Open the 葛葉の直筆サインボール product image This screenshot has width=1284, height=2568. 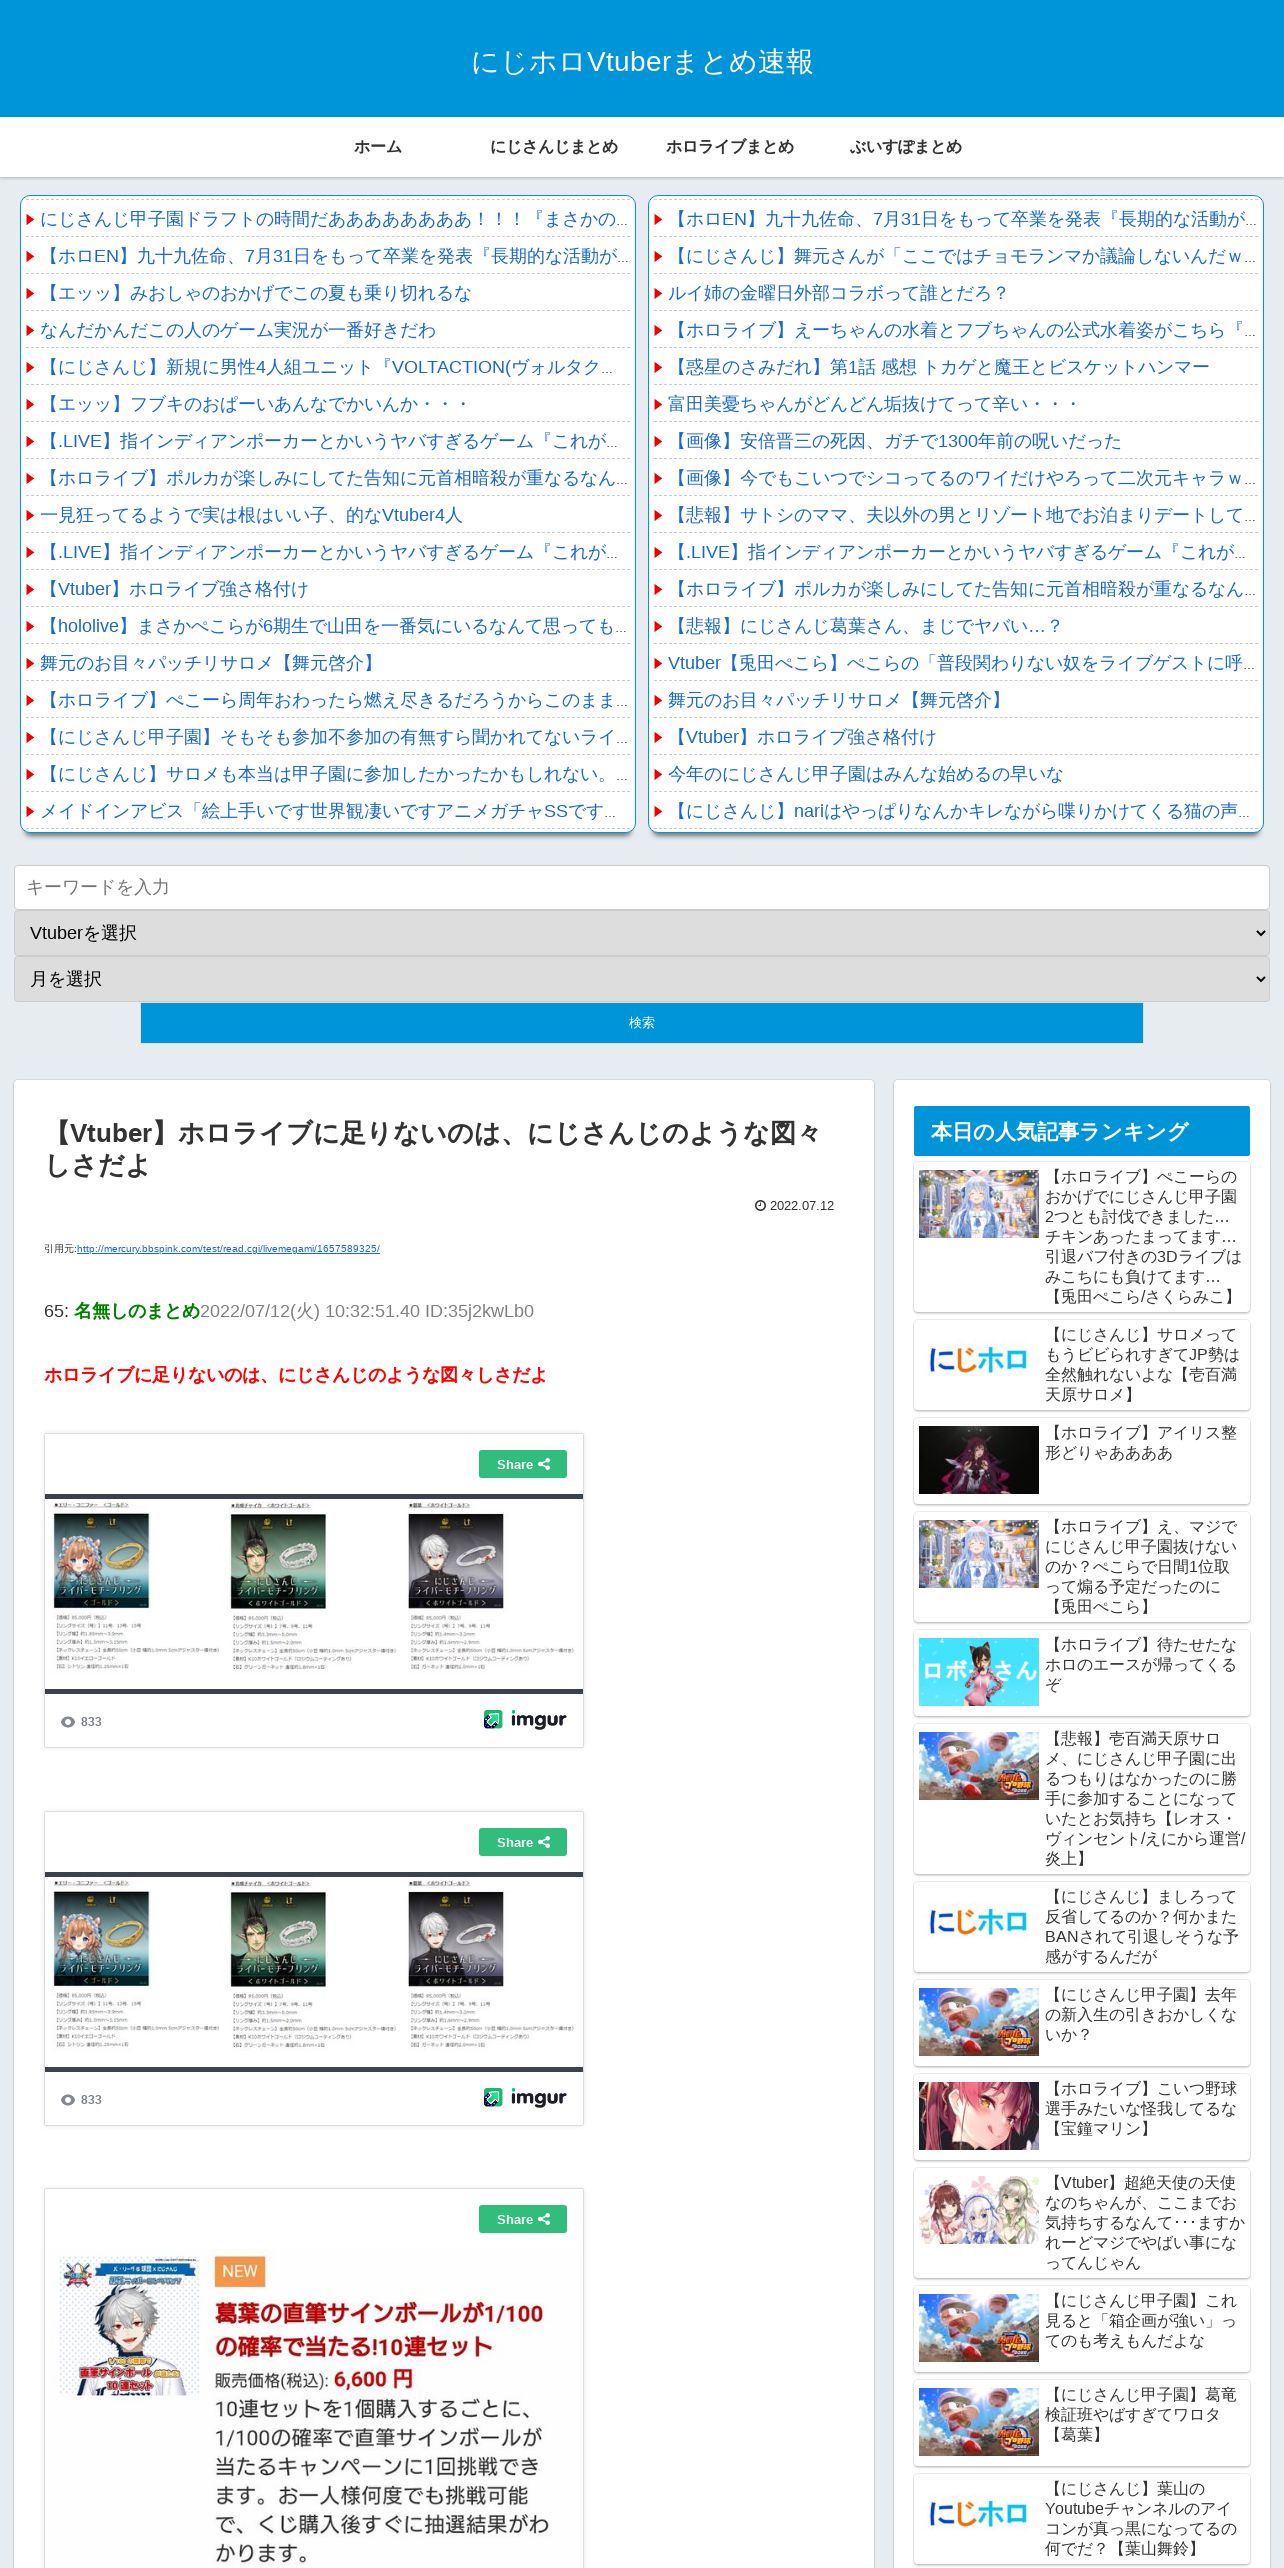click(128, 2325)
